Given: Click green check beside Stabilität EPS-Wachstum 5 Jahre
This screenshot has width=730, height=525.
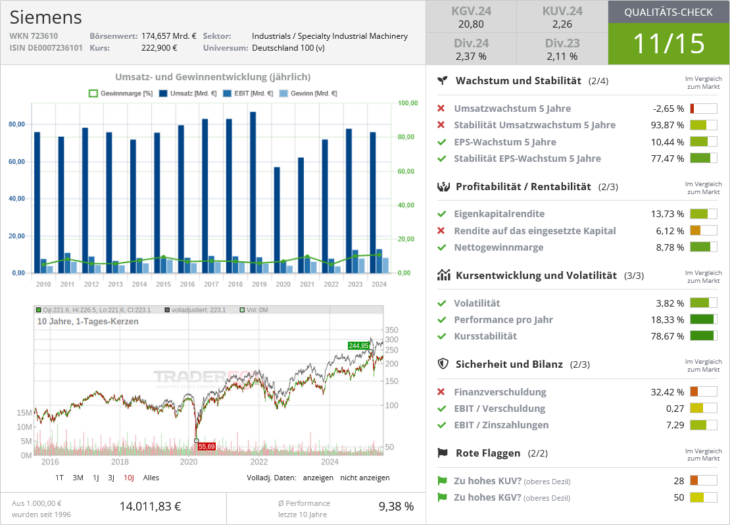Looking at the screenshot, I should pos(442,158).
